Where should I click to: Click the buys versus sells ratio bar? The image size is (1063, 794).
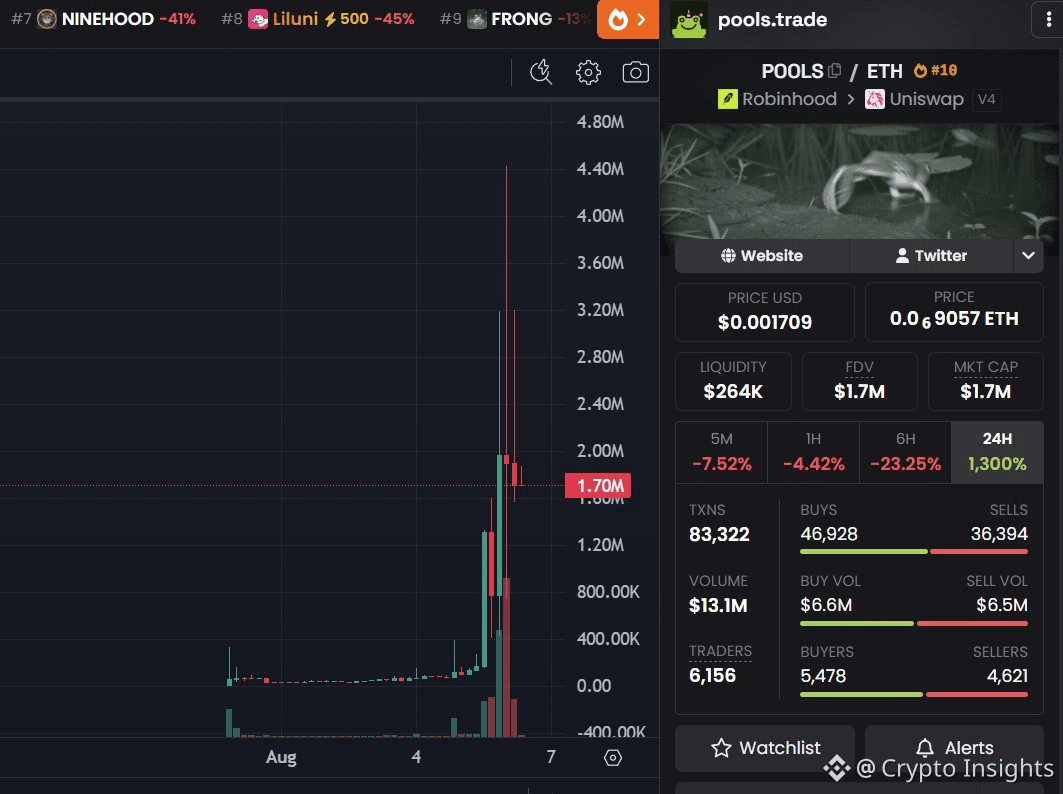[x=914, y=552]
